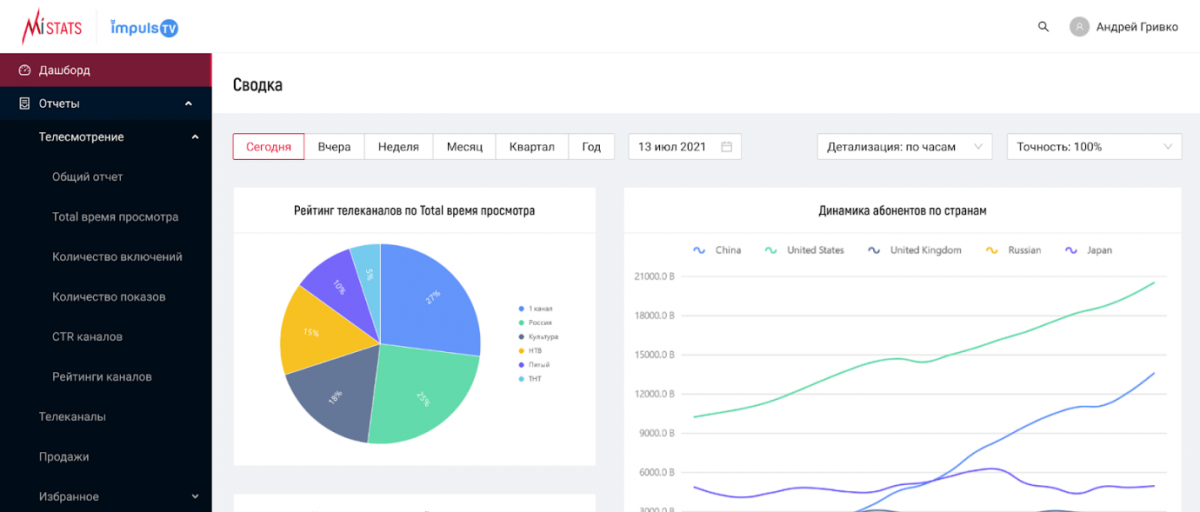
Task: Toggle the Russian legend series
Action: [1013, 250]
